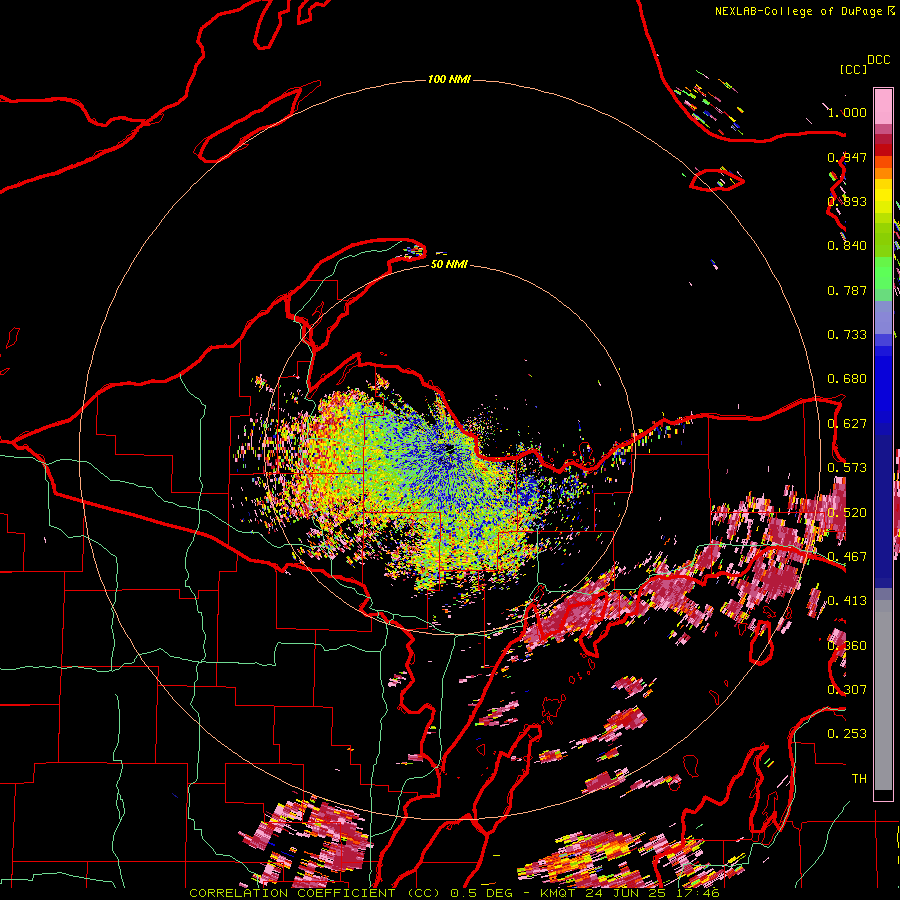Viewport: 900px width, 900px height.
Task: Click the 0.787 legend value
Action: click(x=847, y=290)
